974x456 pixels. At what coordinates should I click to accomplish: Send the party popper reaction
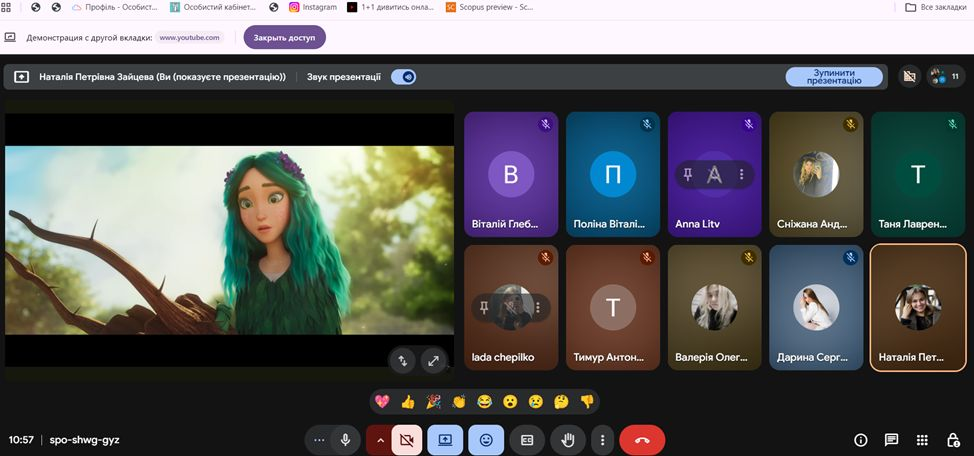point(433,402)
